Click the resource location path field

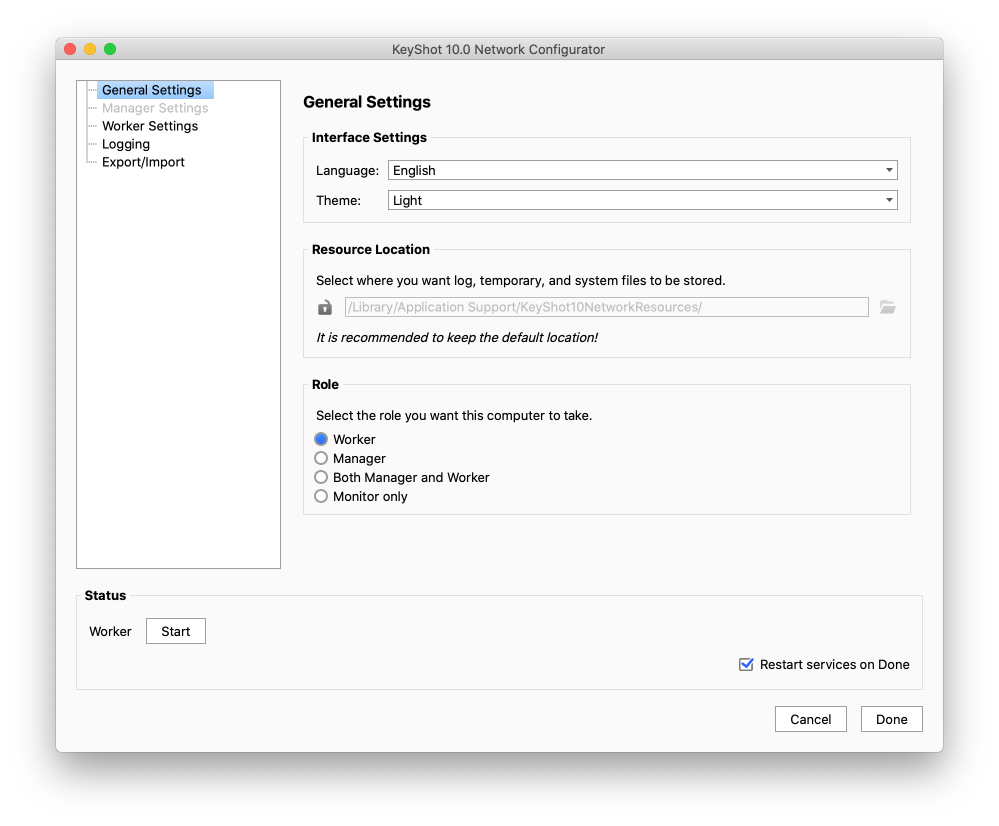pyautogui.click(x=605, y=307)
